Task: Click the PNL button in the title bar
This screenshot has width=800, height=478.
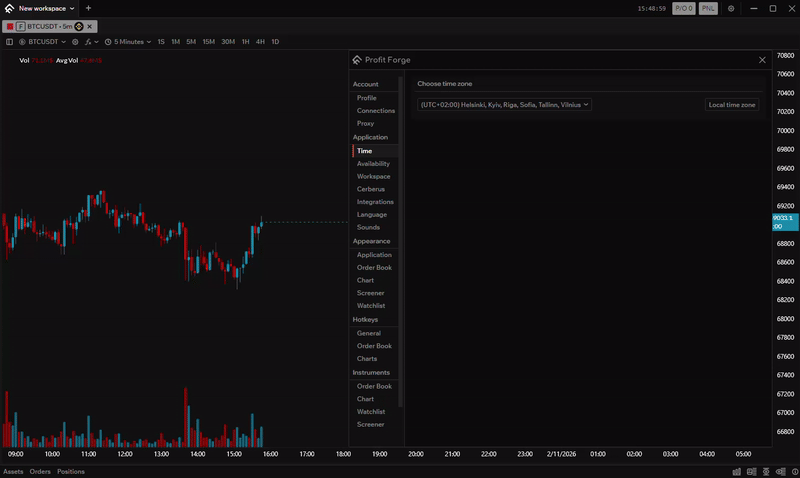Action: (708, 8)
